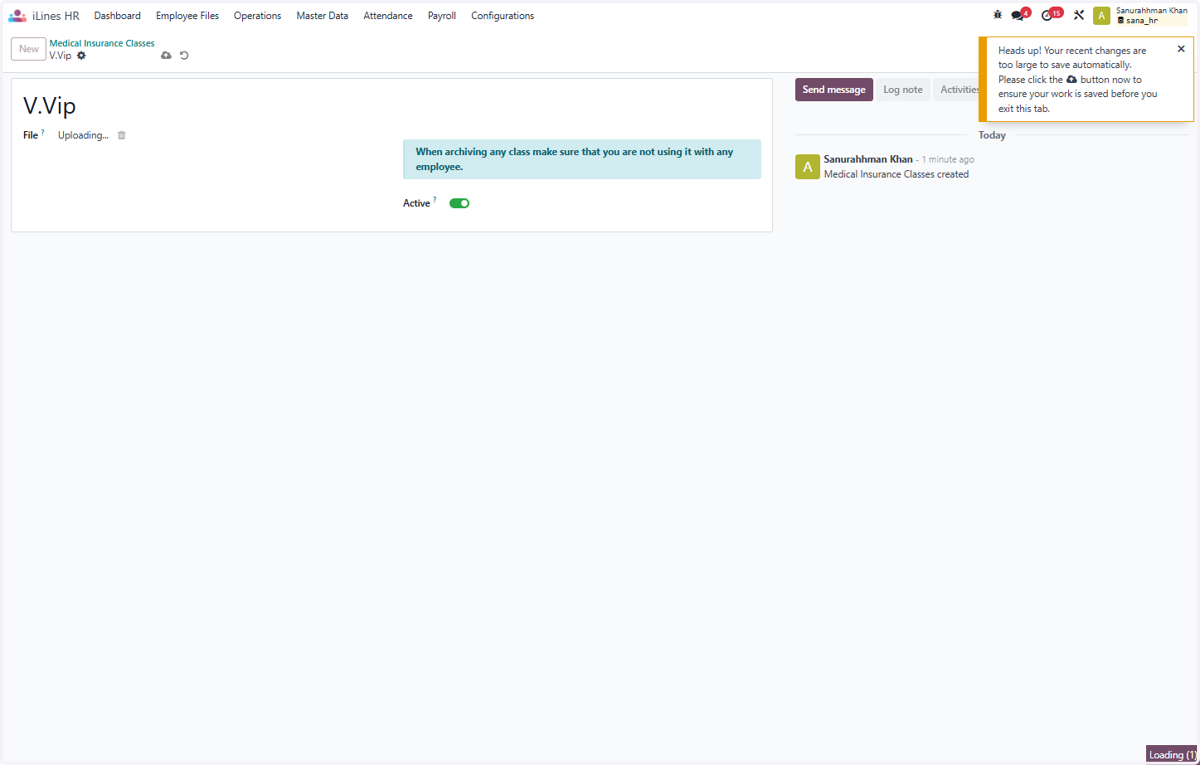Click the Log note button
This screenshot has height=765, width=1200.
click(x=903, y=90)
